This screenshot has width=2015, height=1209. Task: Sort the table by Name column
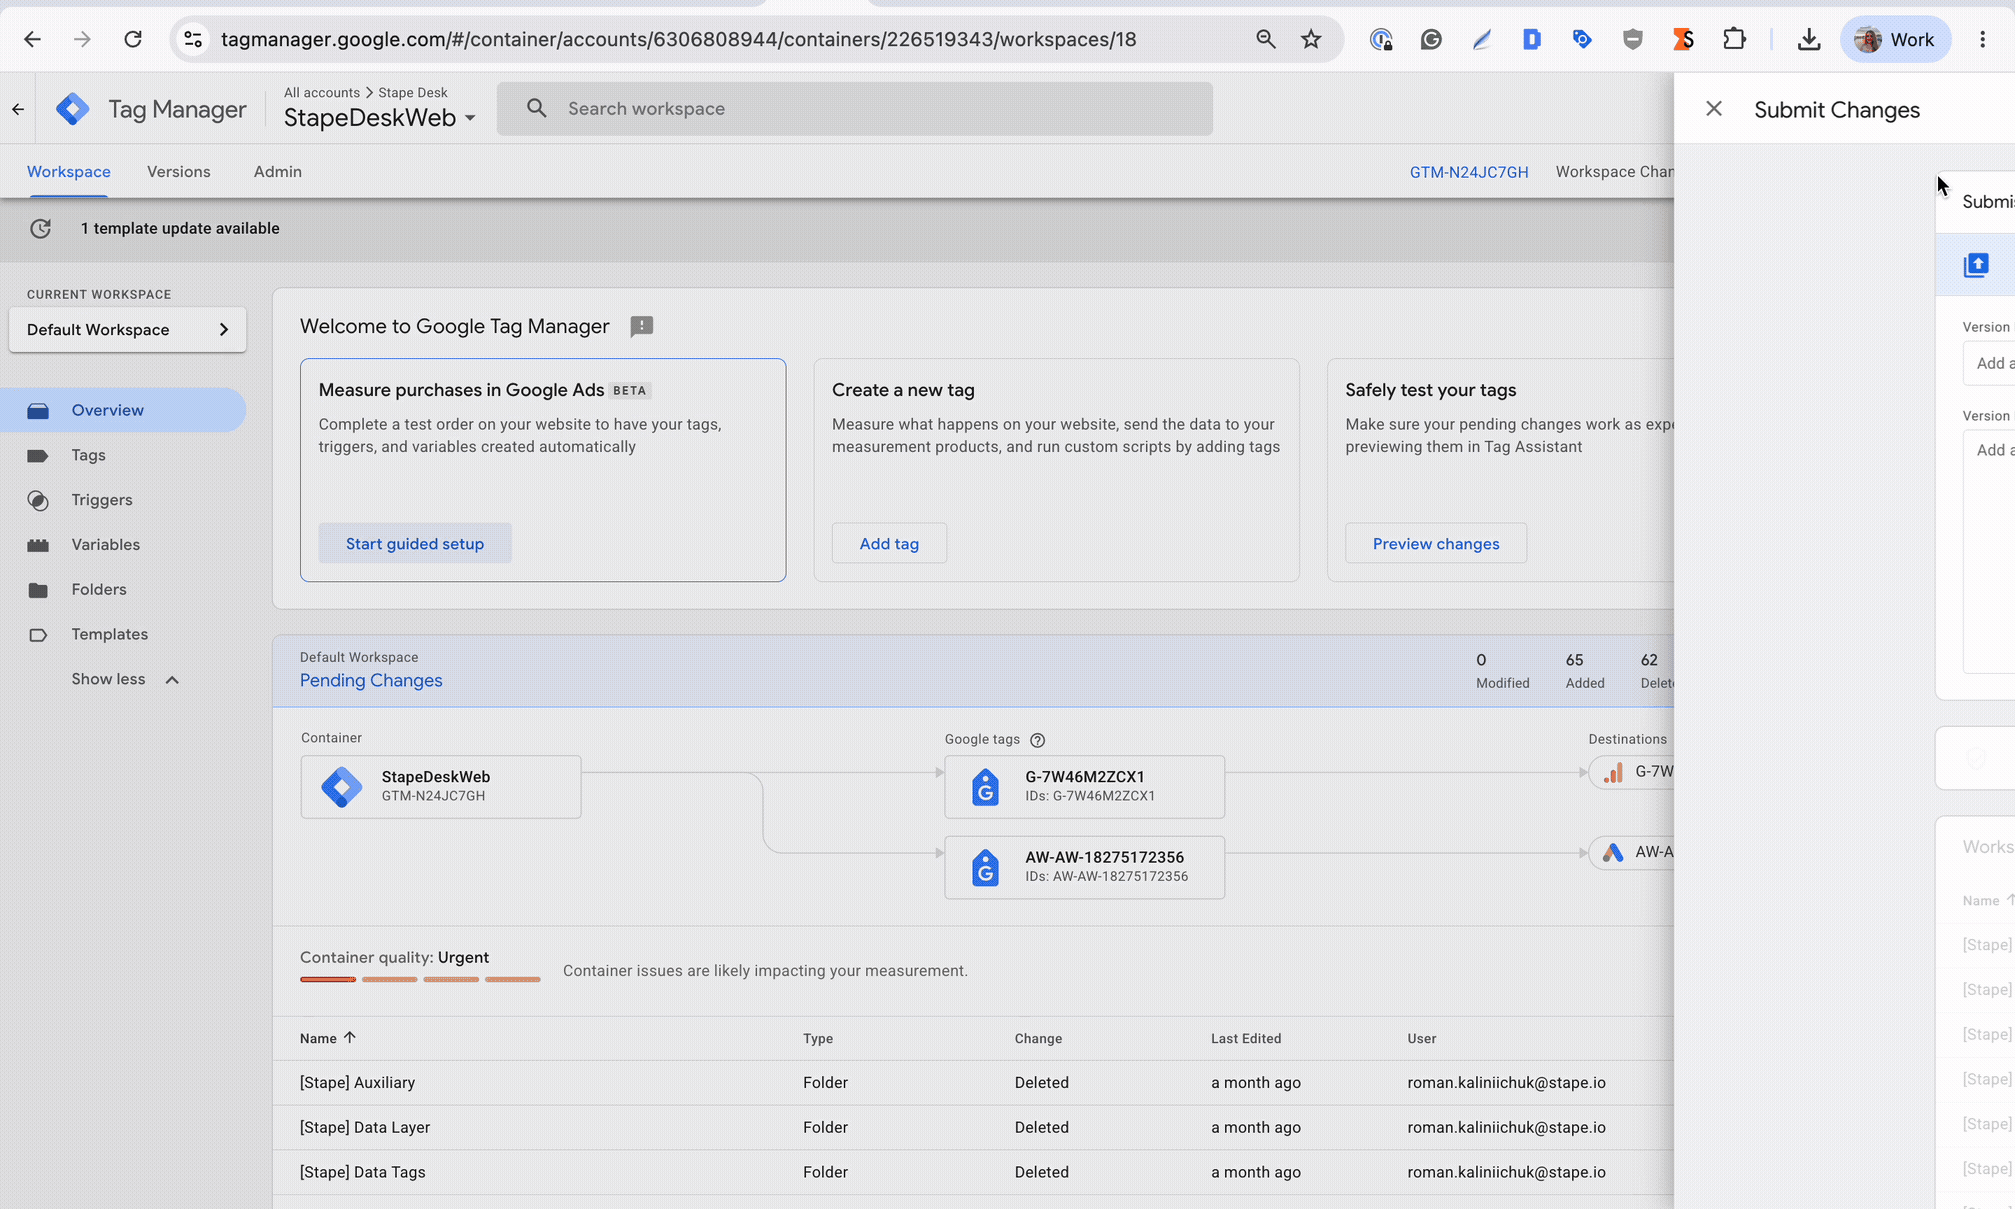(x=328, y=1038)
